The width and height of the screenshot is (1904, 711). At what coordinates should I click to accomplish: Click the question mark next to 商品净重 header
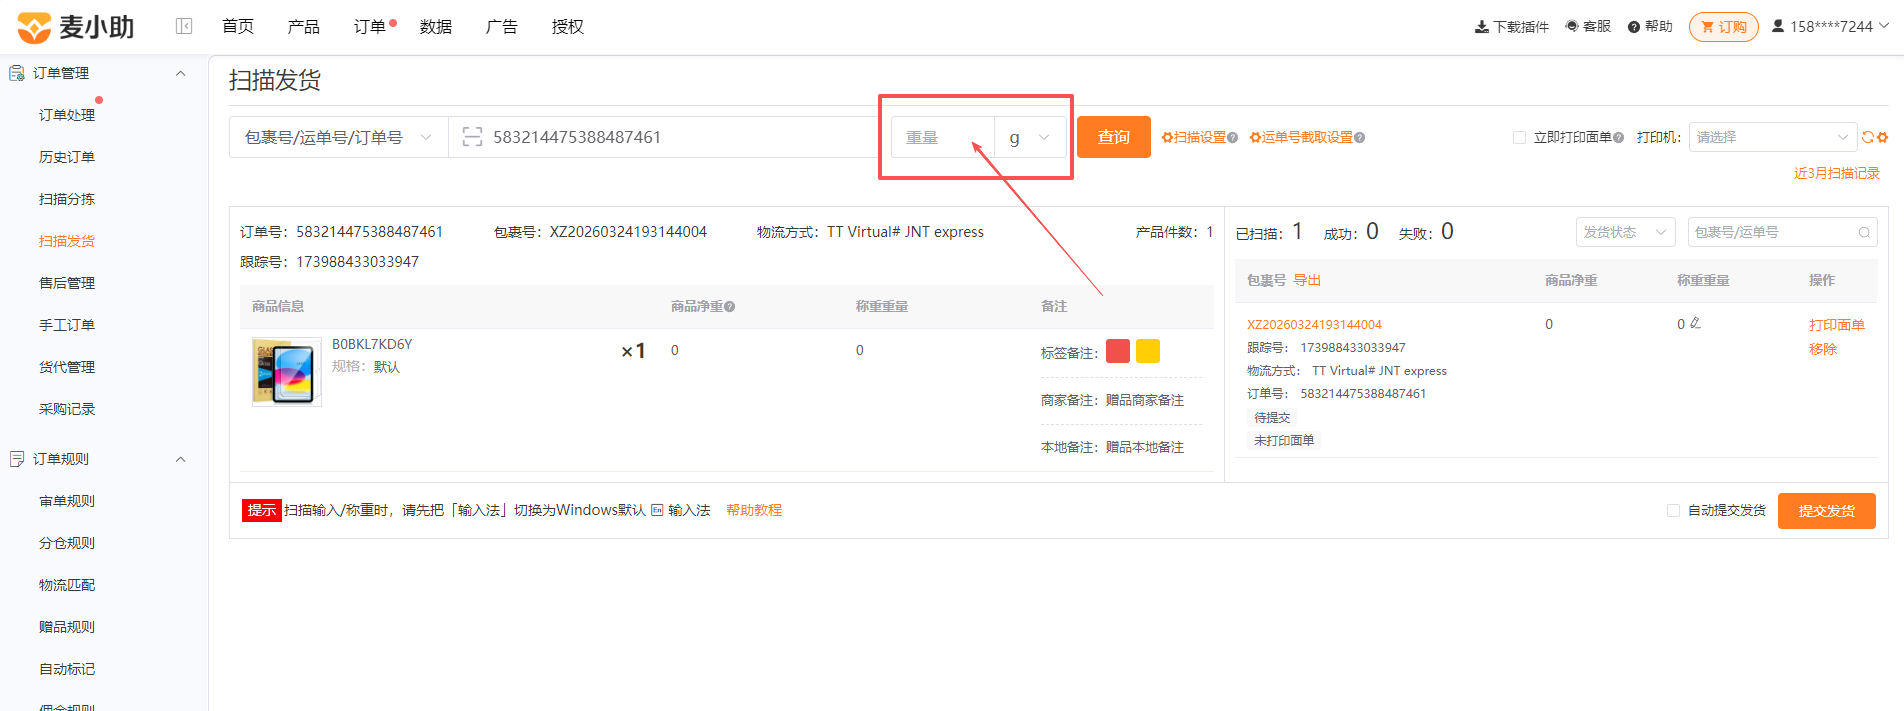point(730,307)
